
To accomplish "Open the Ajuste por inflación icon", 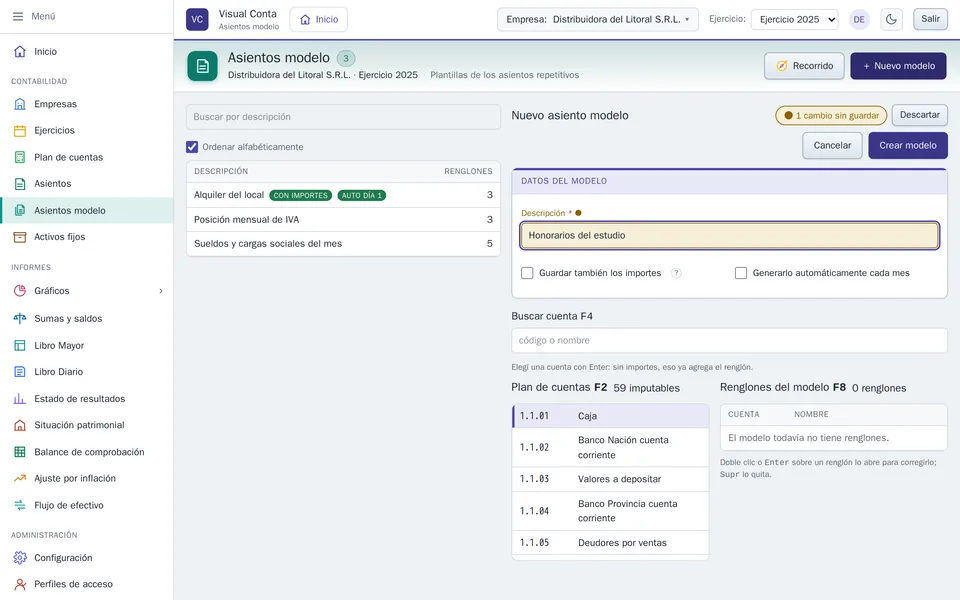I will (x=20, y=478).
